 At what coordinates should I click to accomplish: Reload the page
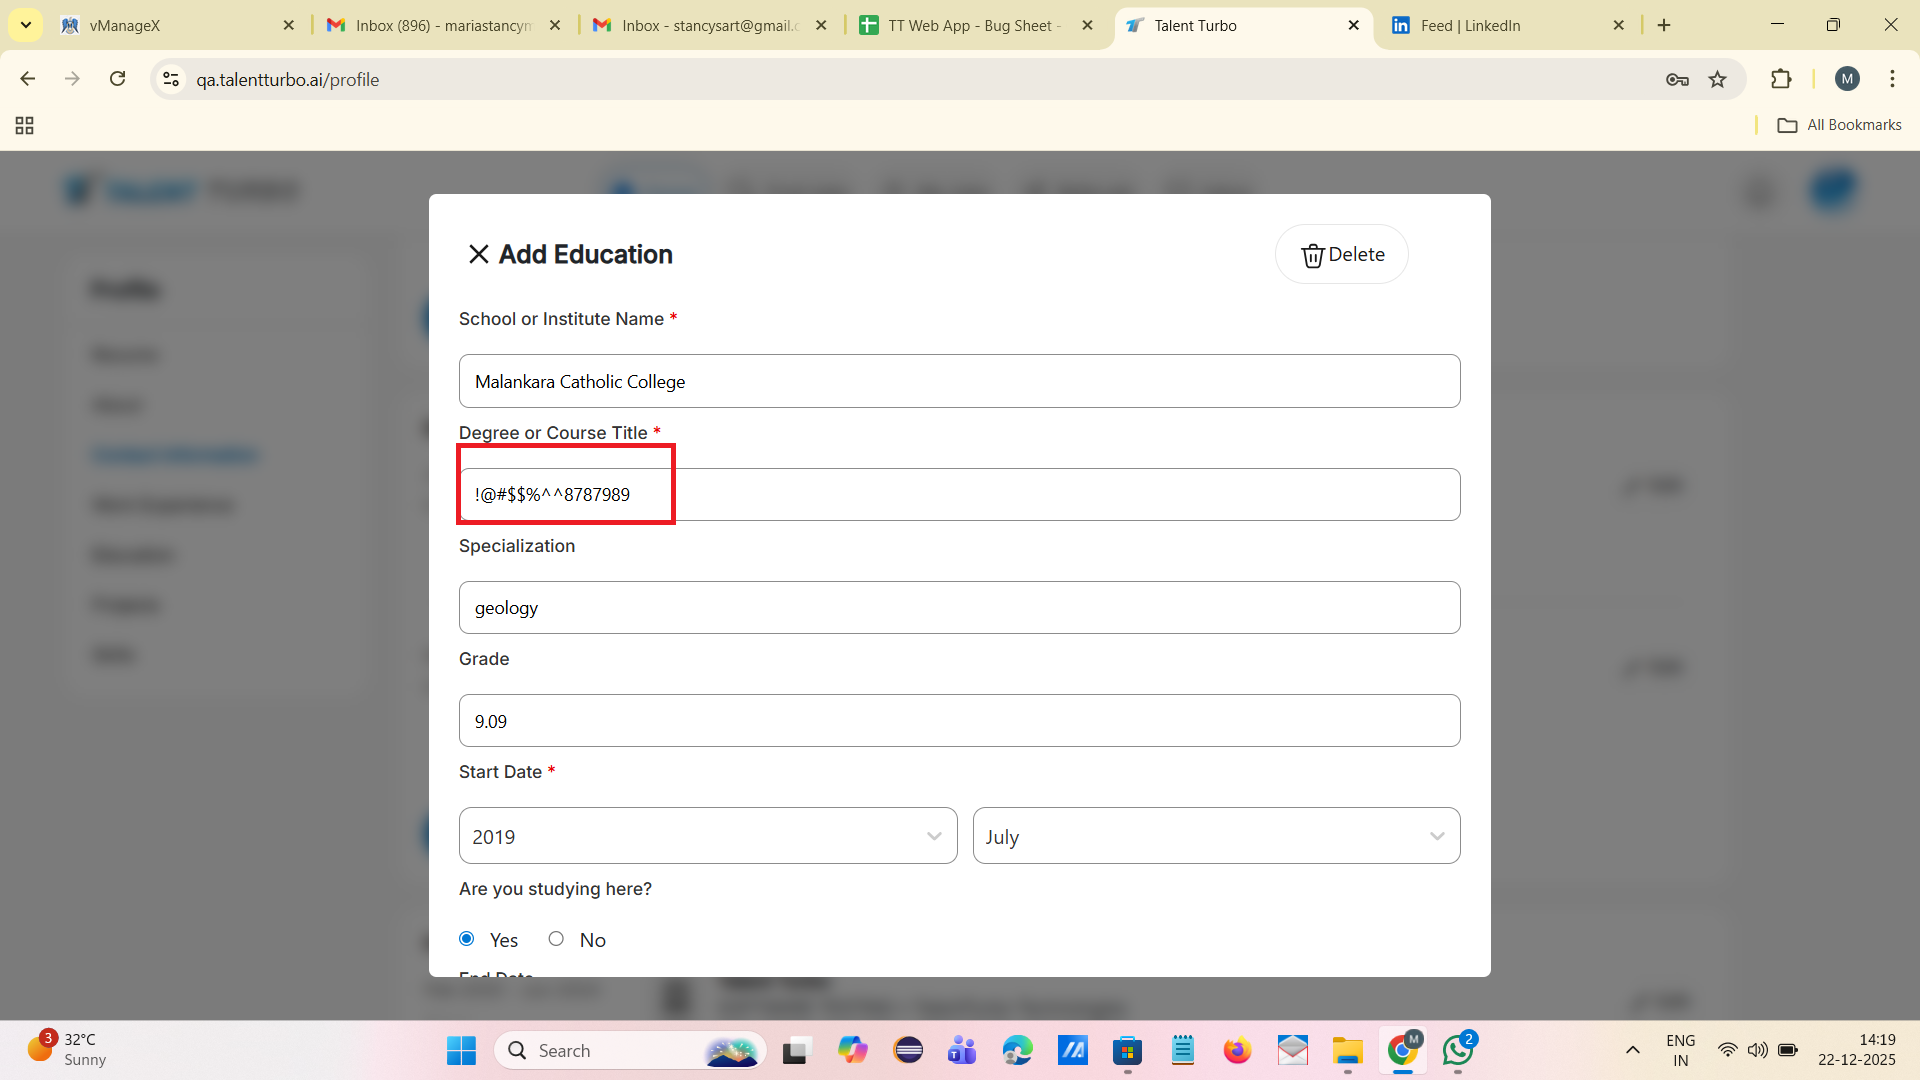118,79
